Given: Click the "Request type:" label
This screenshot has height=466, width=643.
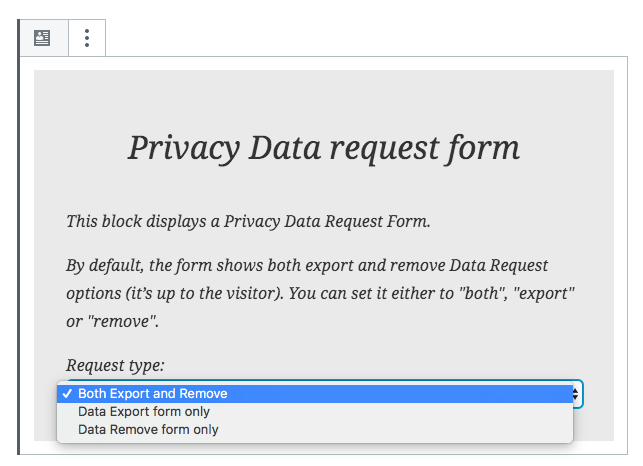Looking at the screenshot, I should pyautogui.click(x=115, y=365).
